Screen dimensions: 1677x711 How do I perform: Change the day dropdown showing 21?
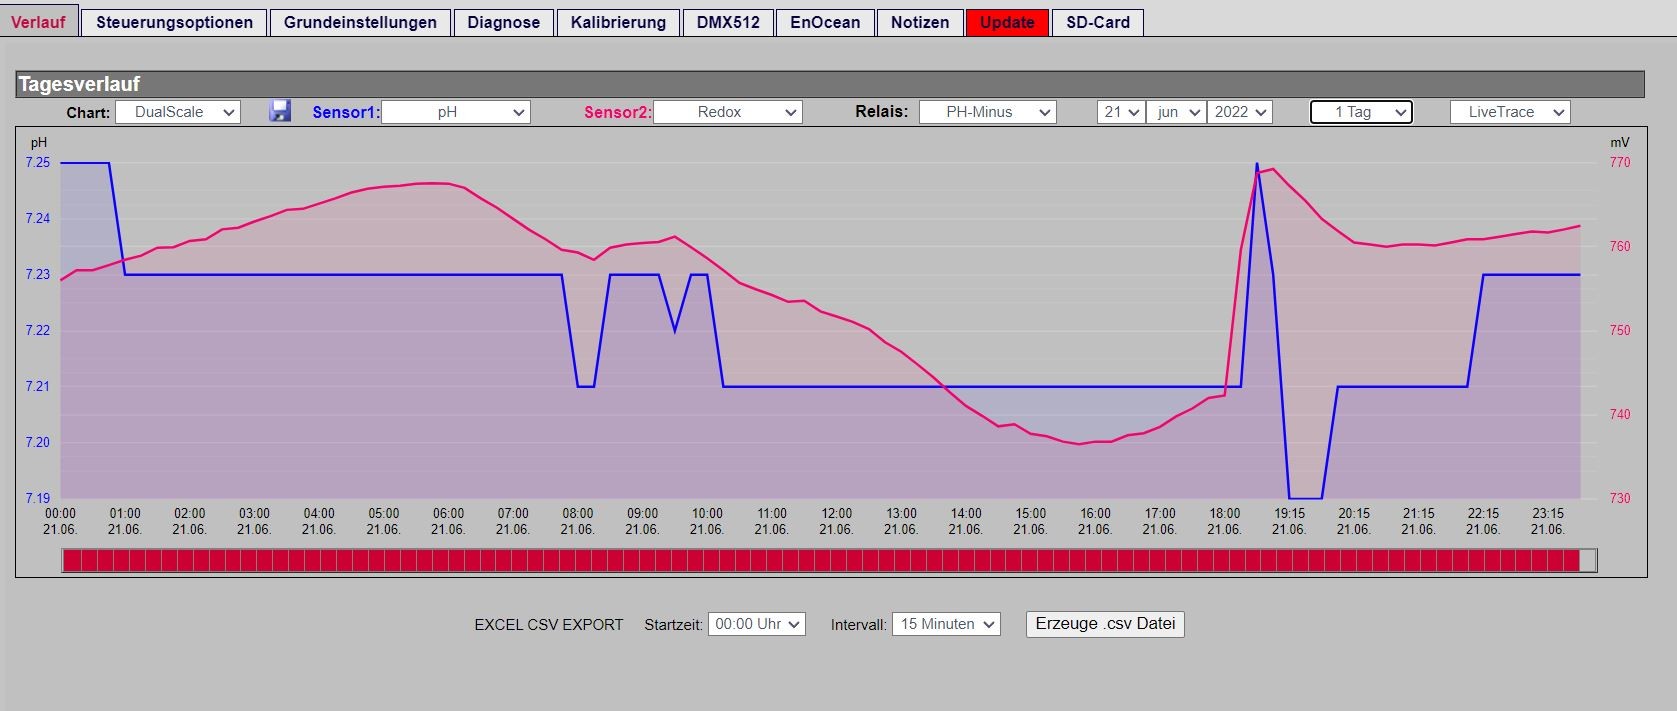coord(1121,112)
